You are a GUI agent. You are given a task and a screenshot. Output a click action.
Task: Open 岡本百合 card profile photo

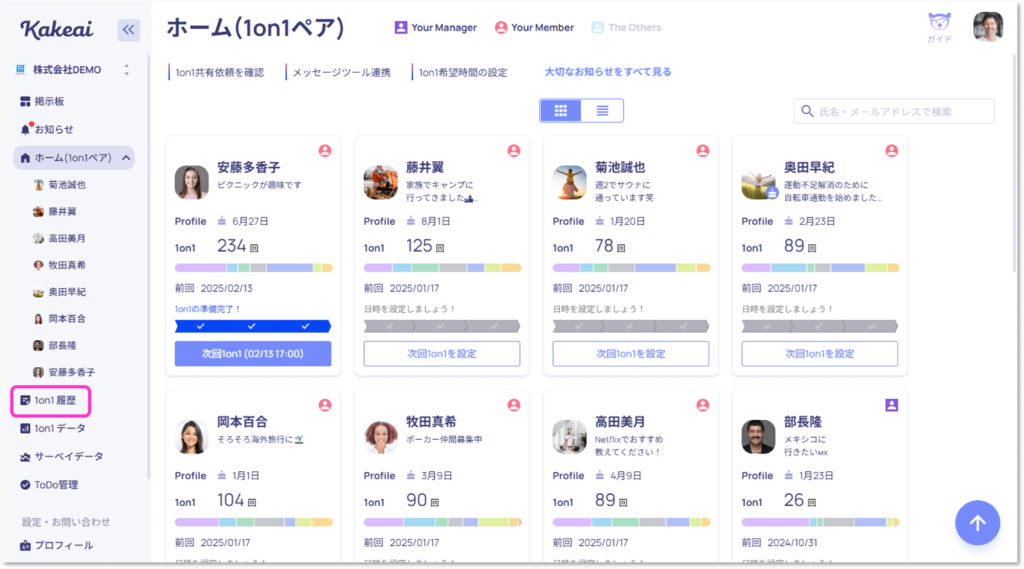191,437
